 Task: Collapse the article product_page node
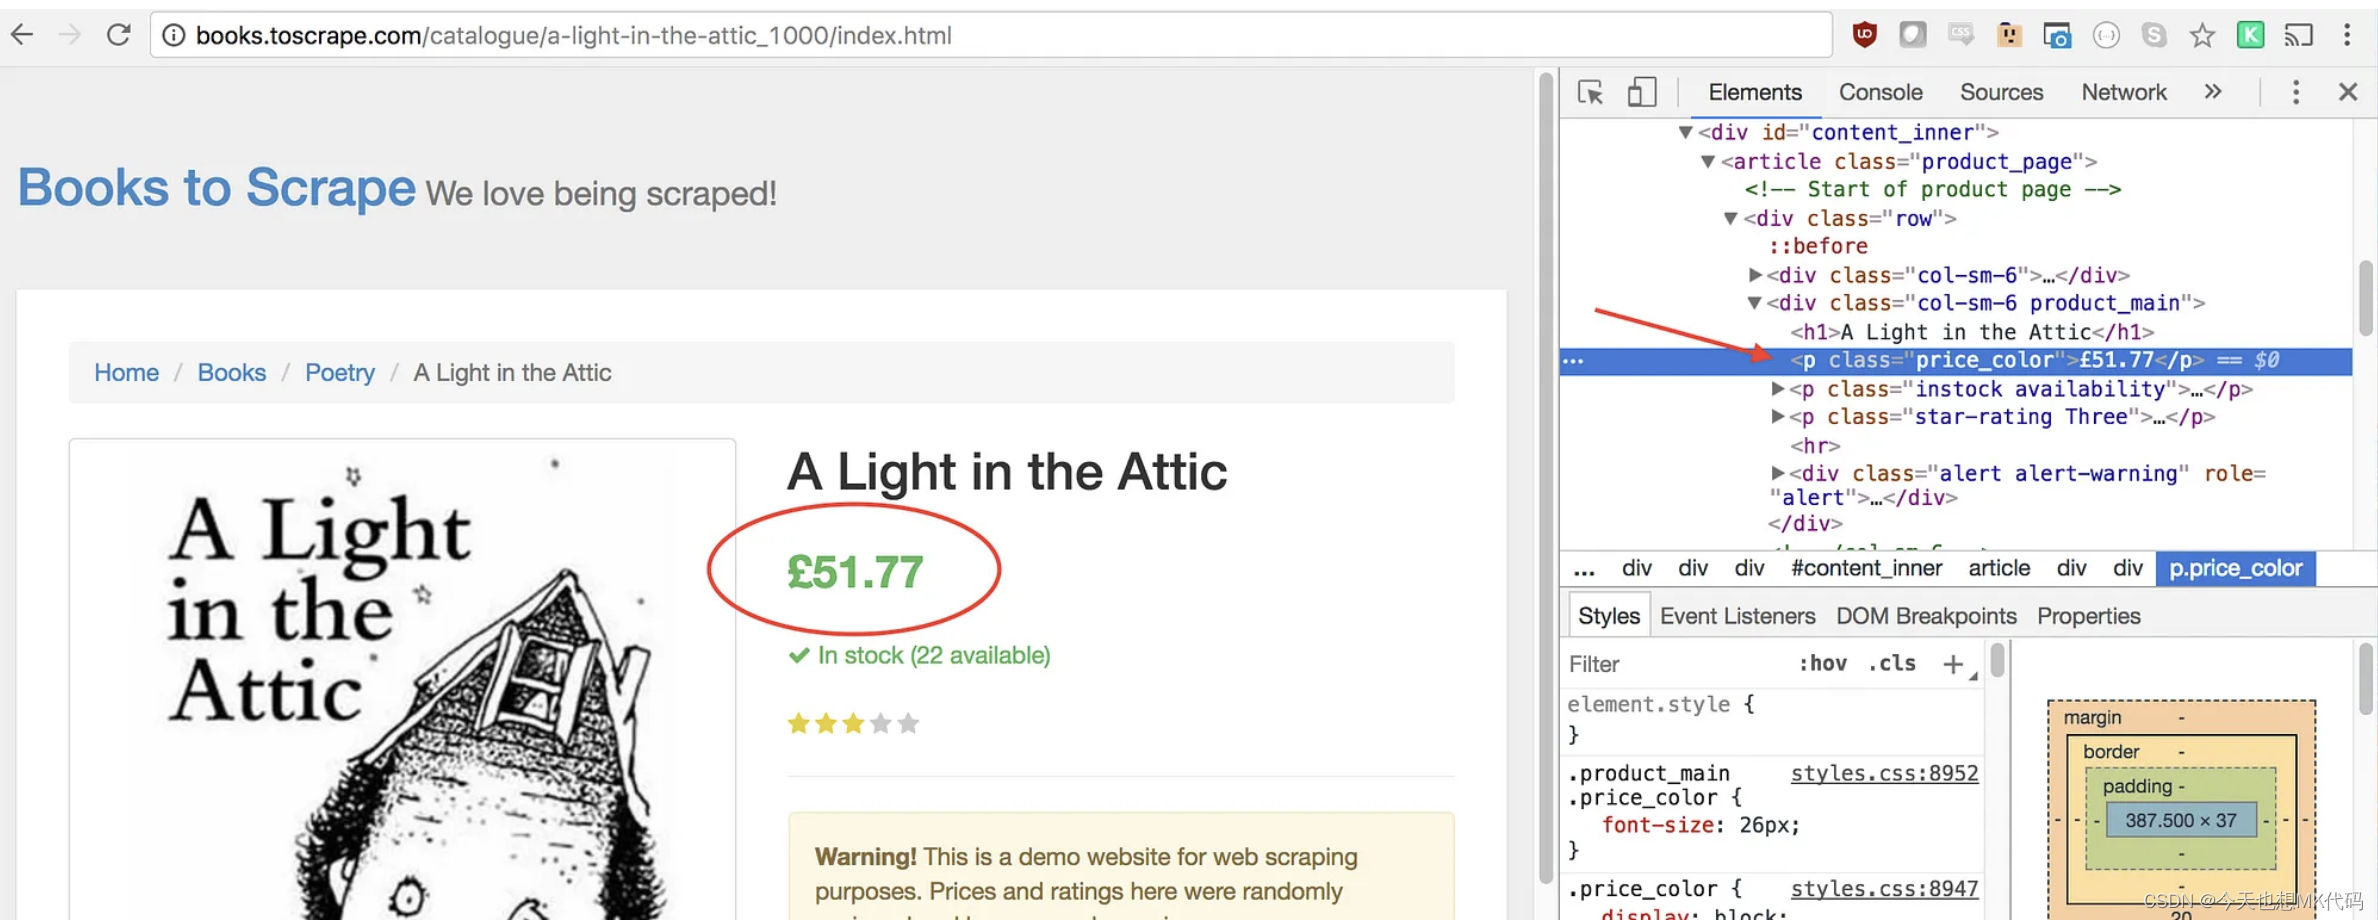pos(1709,161)
